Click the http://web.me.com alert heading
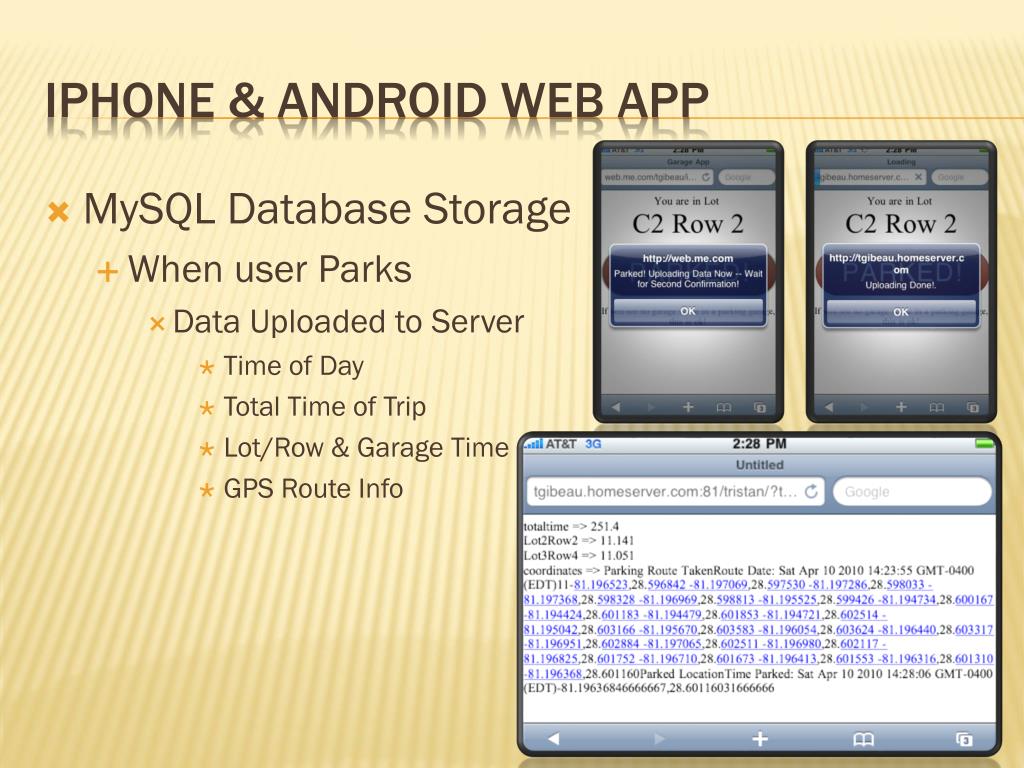 coord(688,259)
